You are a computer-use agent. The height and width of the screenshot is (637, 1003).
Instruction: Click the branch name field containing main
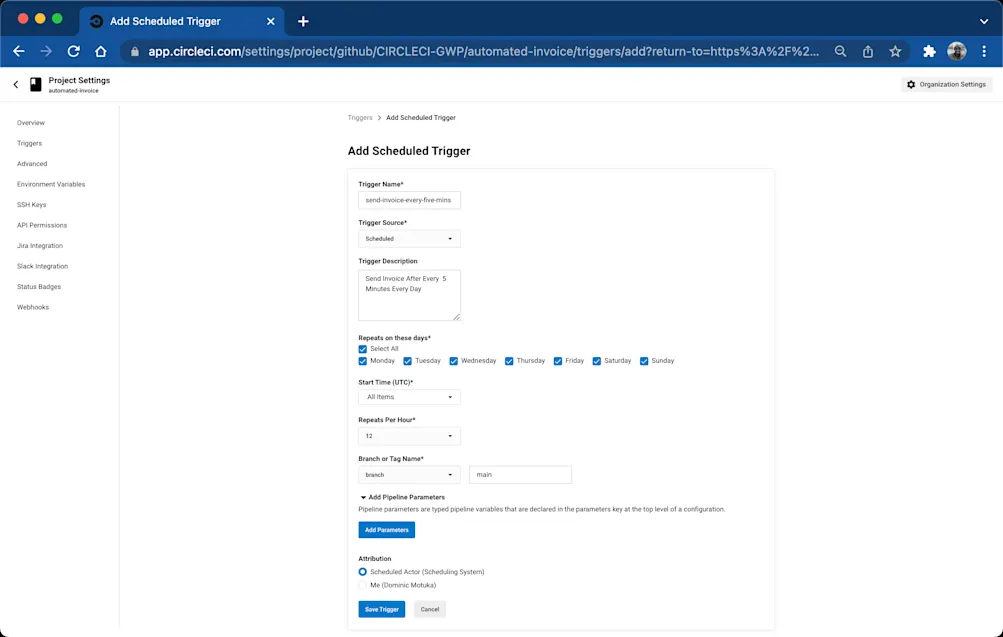tap(520, 475)
